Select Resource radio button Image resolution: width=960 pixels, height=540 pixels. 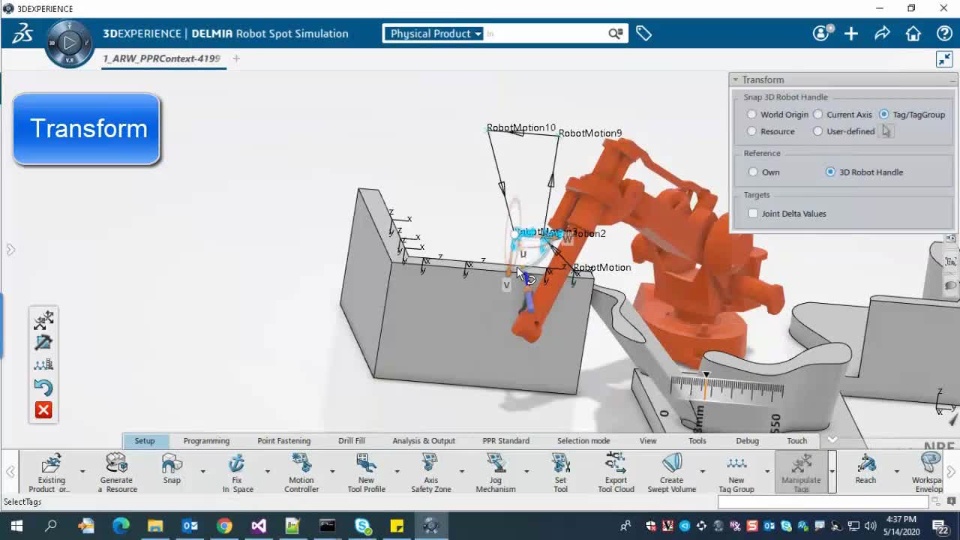pos(752,131)
